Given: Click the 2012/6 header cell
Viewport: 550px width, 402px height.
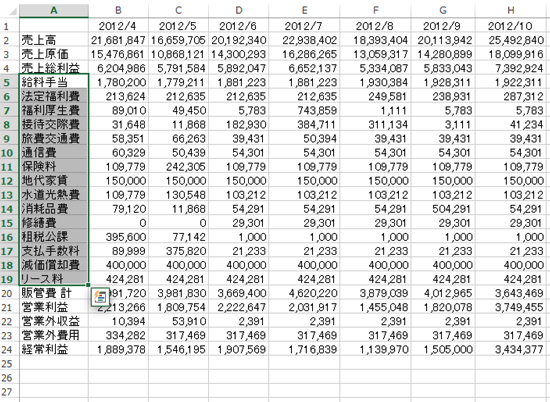Looking at the screenshot, I should pyautogui.click(x=239, y=26).
